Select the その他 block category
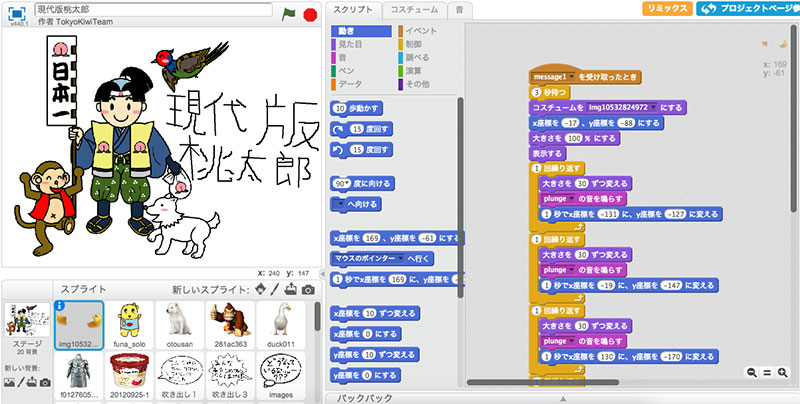Viewport: 800px width, 404px height. (x=428, y=84)
